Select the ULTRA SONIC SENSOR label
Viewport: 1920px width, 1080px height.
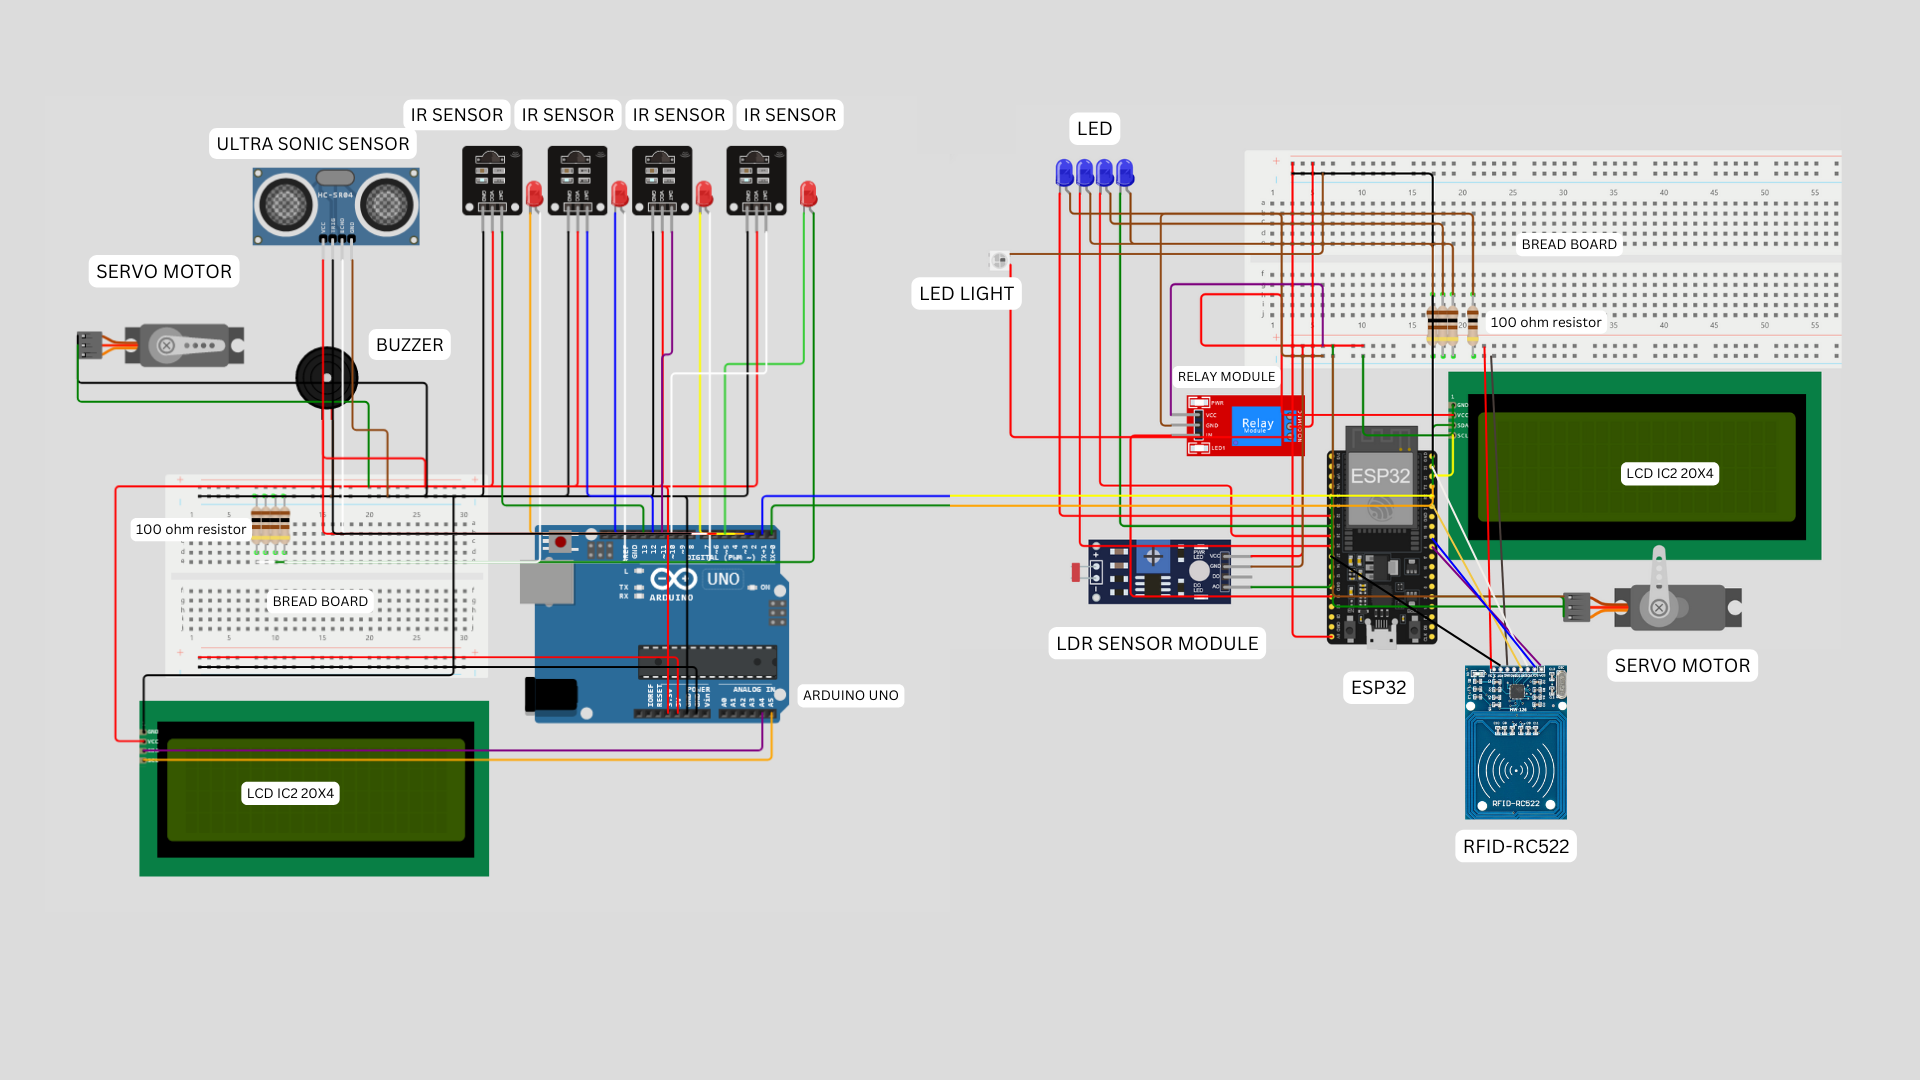[312, 144]
